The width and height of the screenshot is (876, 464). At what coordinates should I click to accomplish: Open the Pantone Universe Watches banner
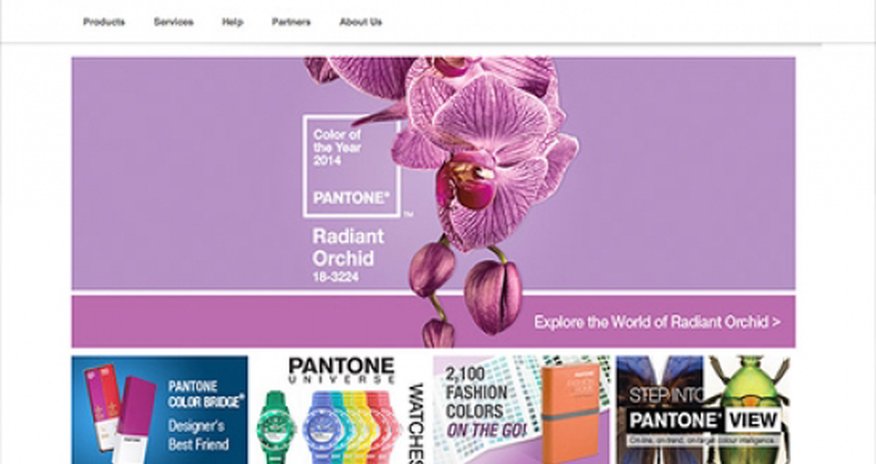click(341, 410)
